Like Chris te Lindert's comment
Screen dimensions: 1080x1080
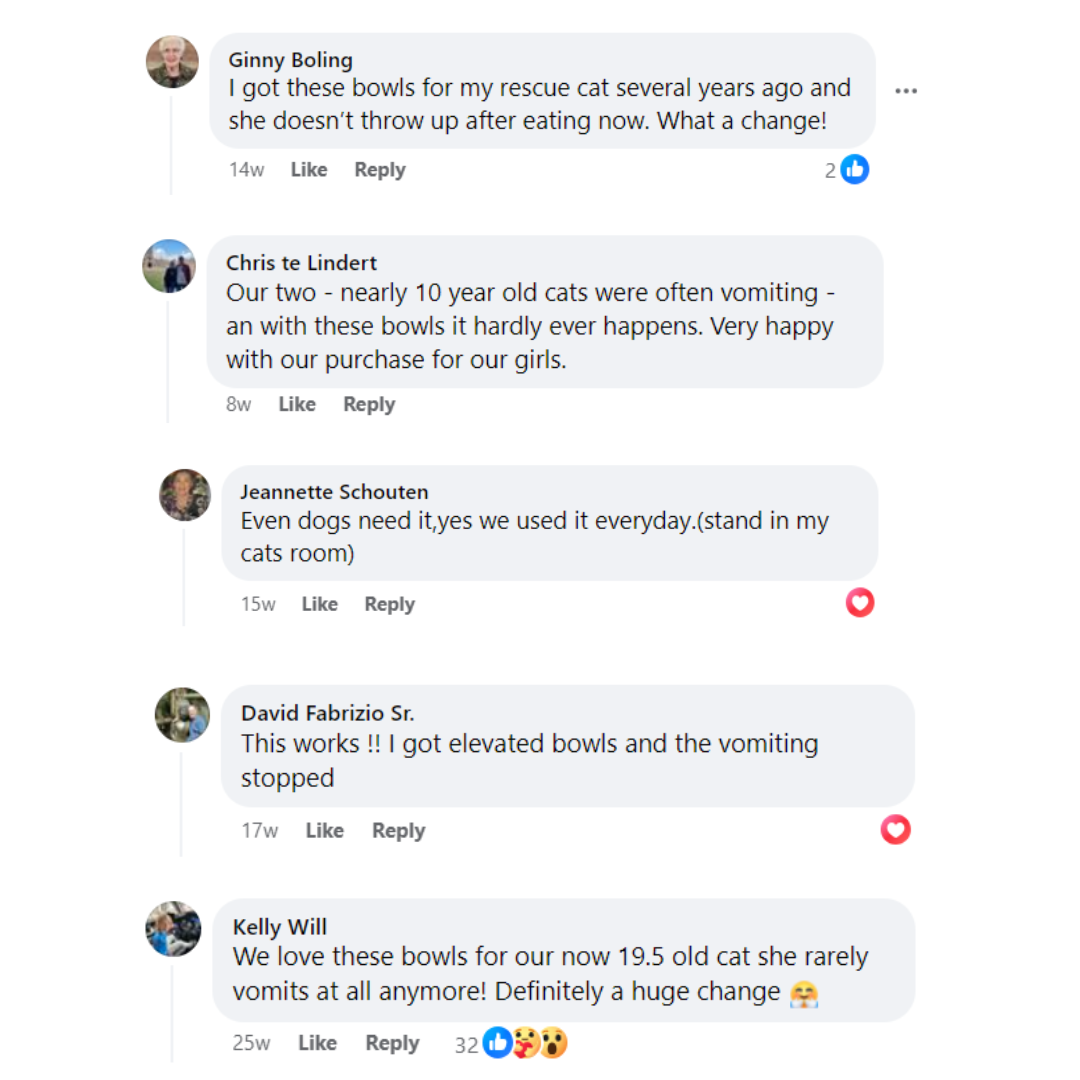tap(297, 404)
